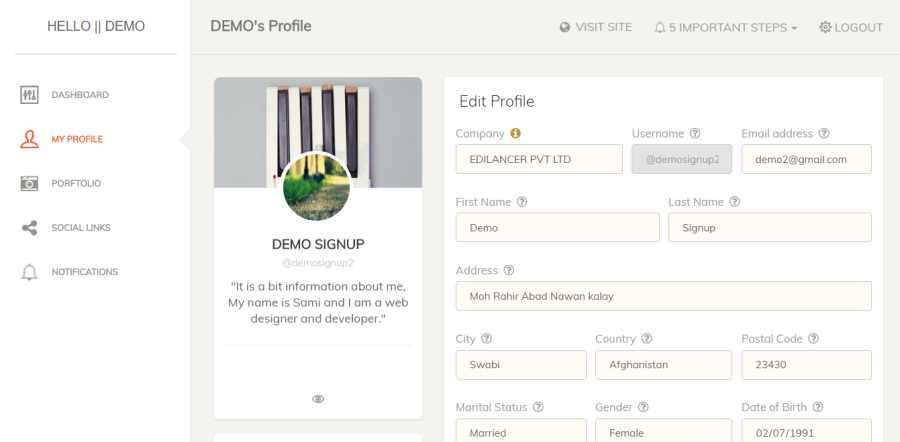Screen dimensions: 900x442
Task: Open the Gender selector showing Female
Action: pos(663,431)
